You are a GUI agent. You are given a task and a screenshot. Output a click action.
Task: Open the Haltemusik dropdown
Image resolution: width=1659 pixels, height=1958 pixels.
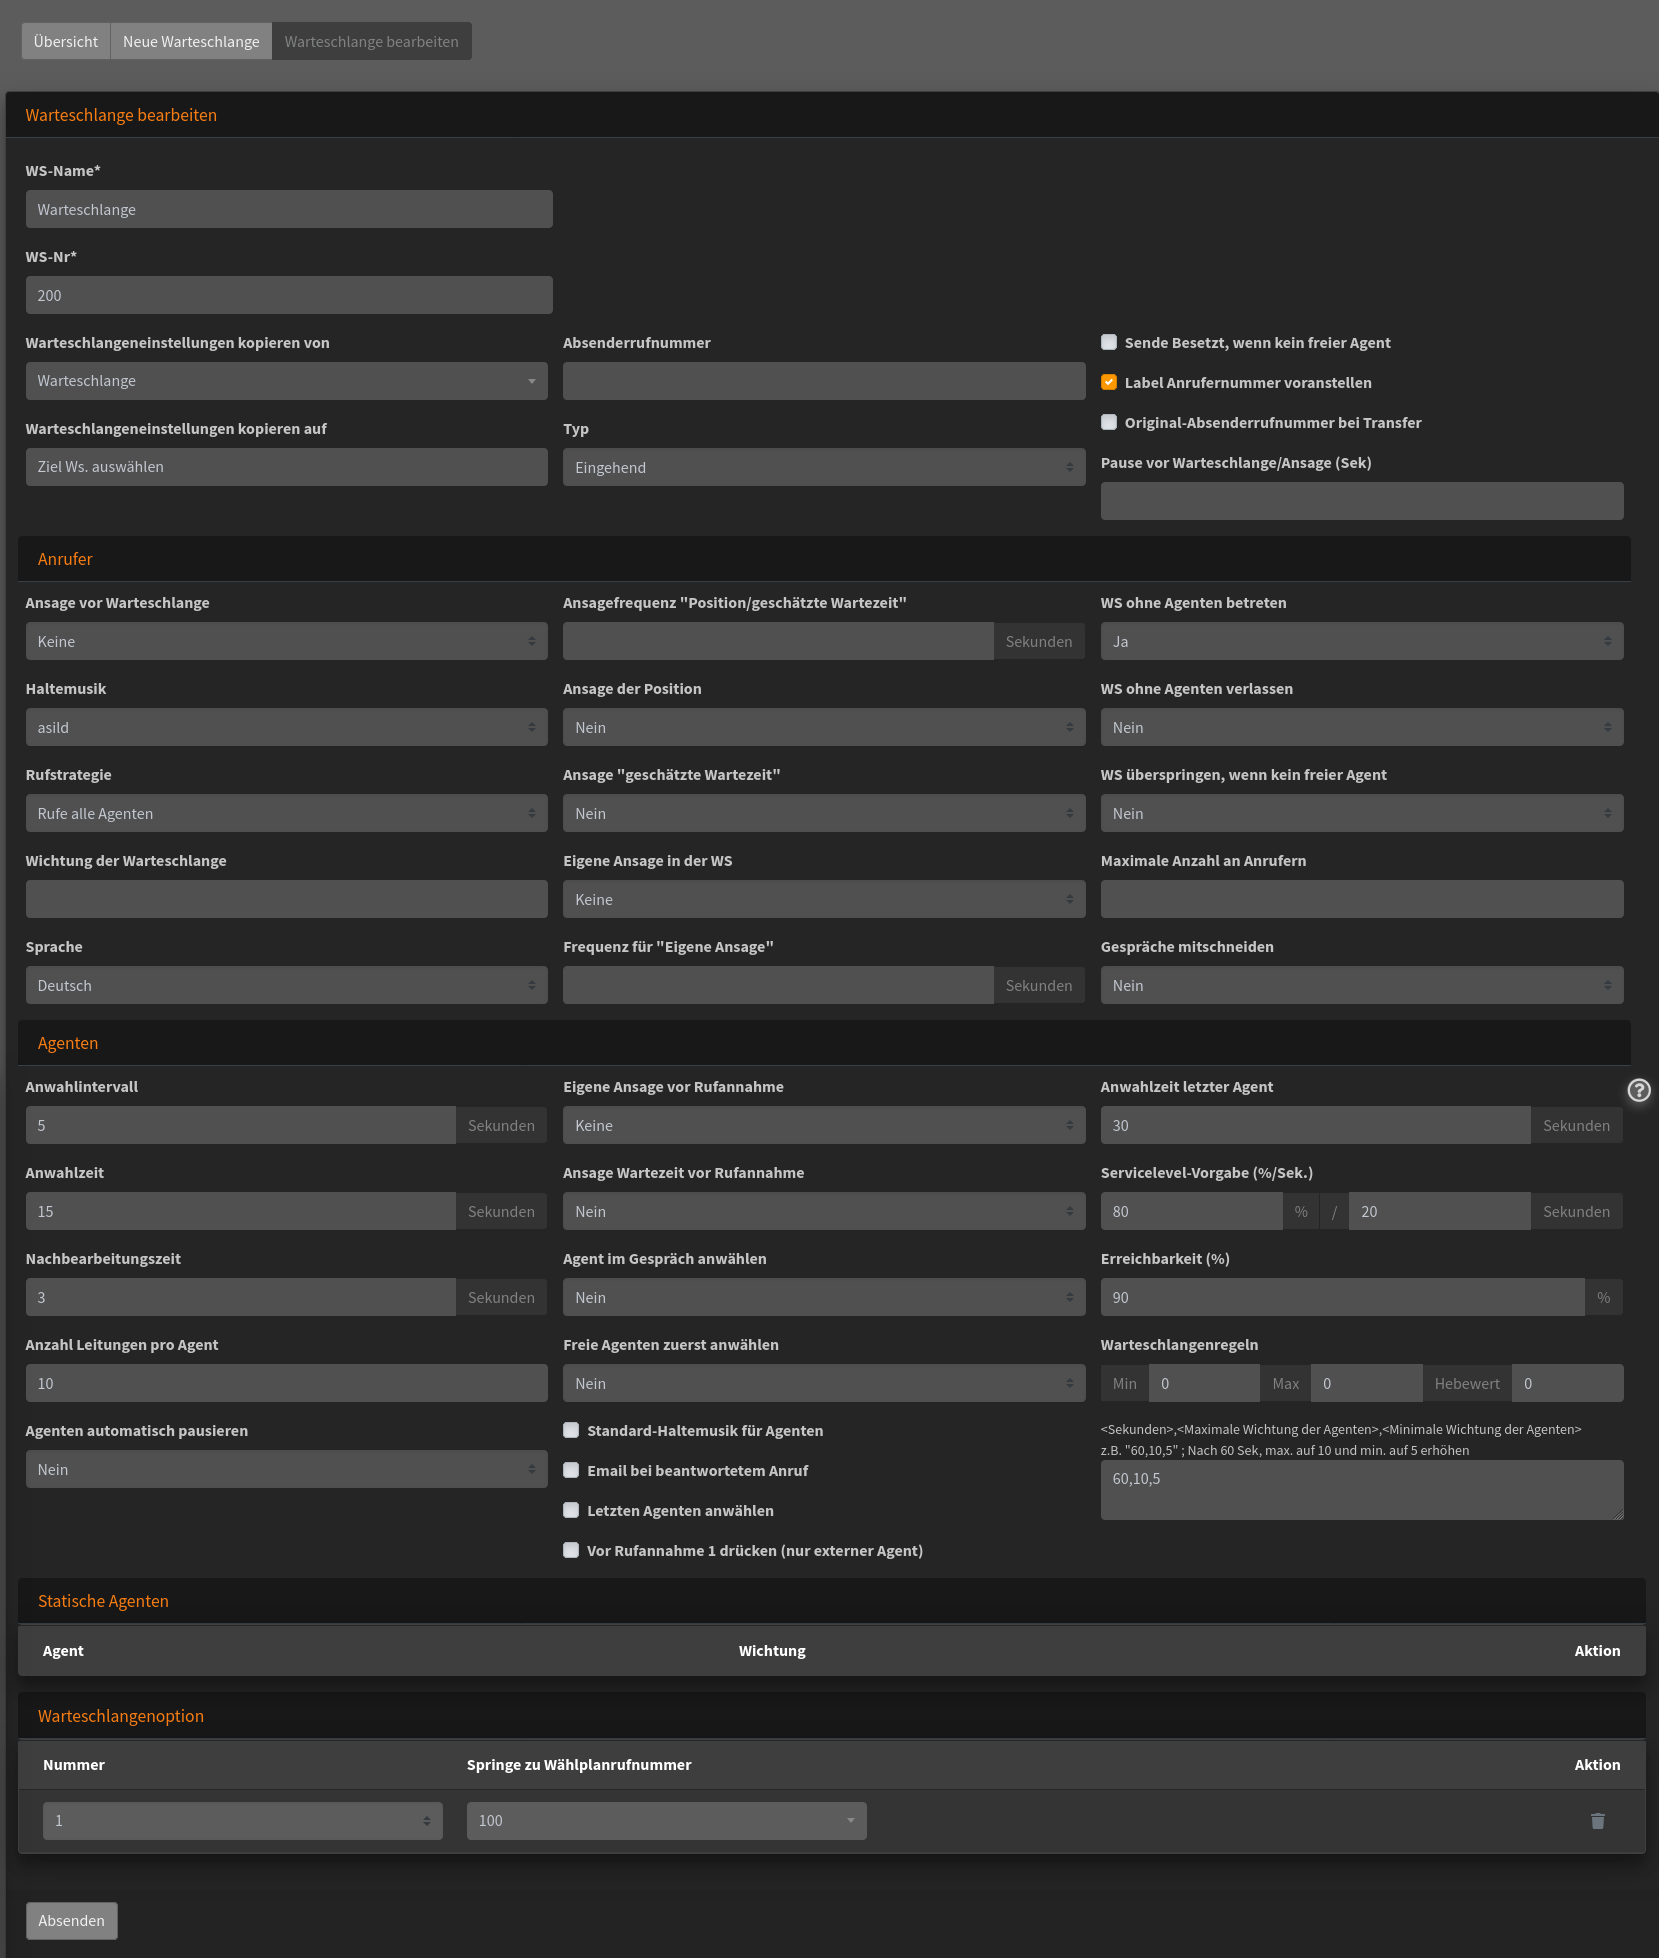click(x=287, y=727)
